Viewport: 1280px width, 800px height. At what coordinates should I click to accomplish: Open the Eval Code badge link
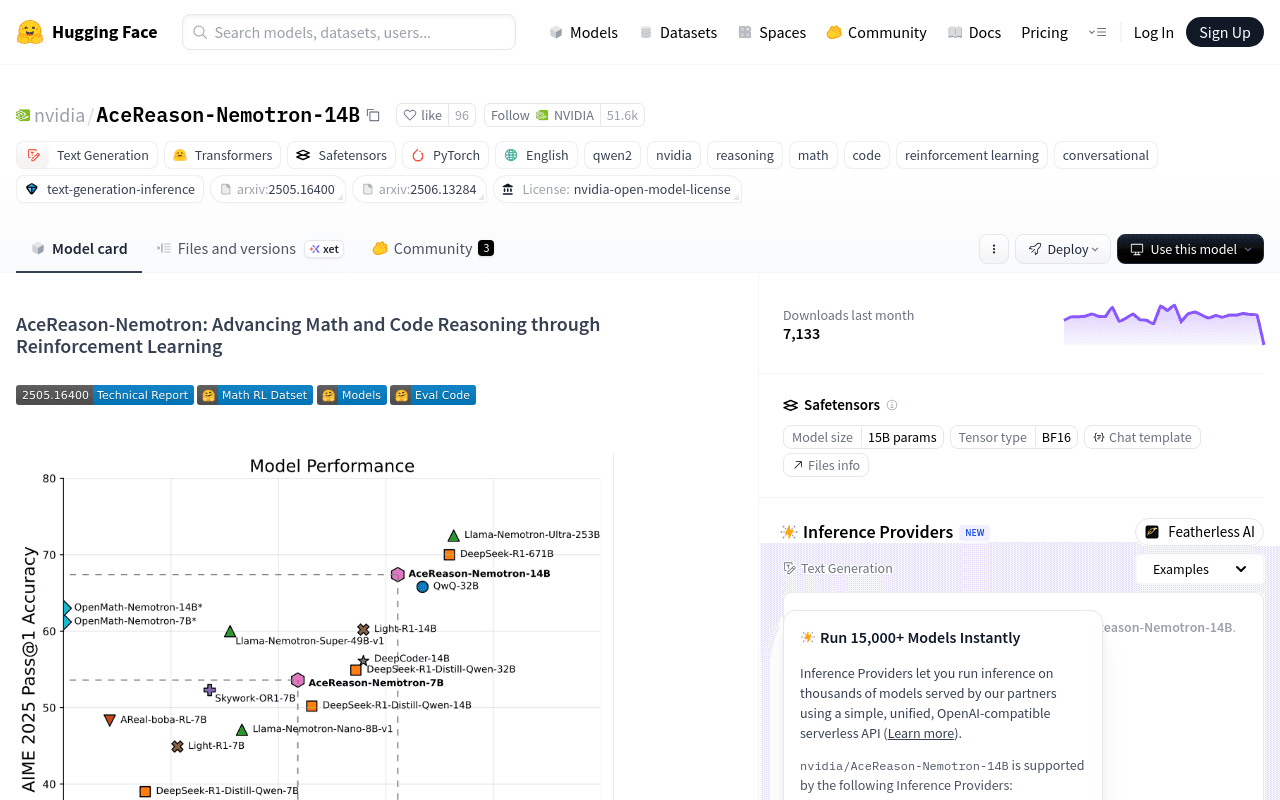pos(433,395)
